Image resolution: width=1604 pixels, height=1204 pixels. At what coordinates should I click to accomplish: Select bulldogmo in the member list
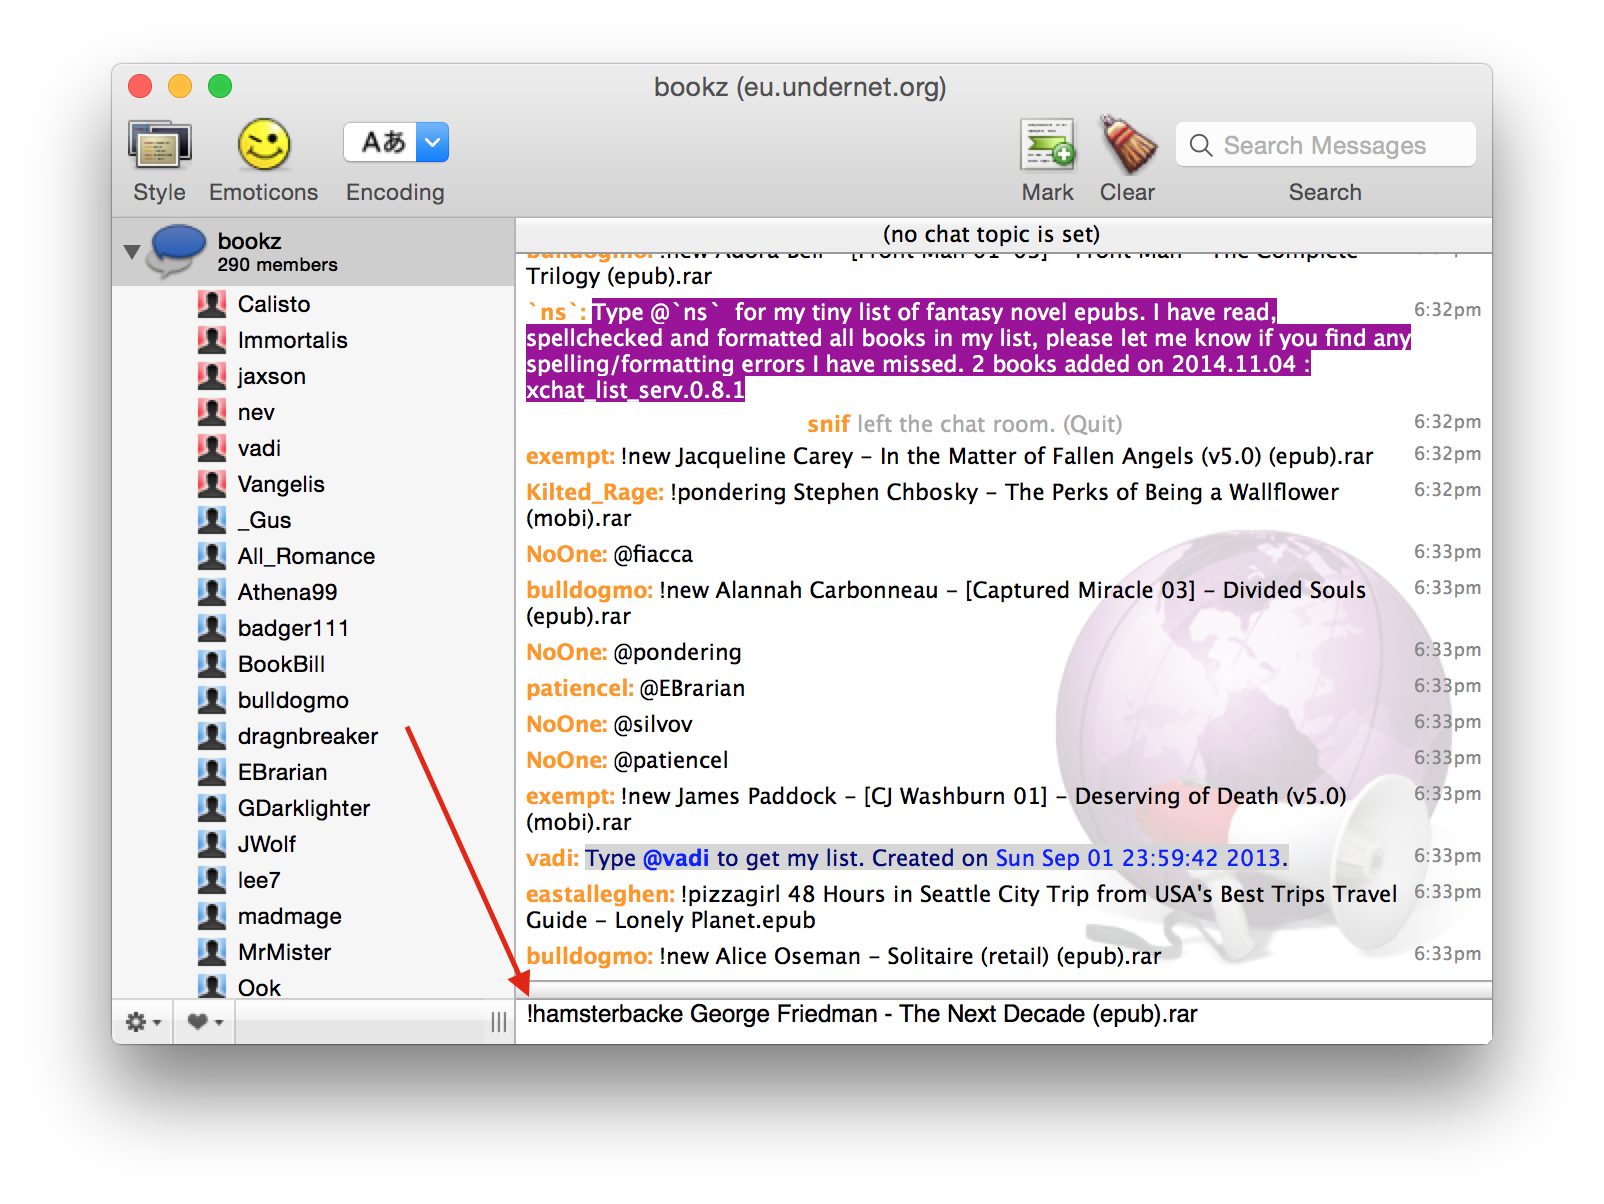point(293,700)
